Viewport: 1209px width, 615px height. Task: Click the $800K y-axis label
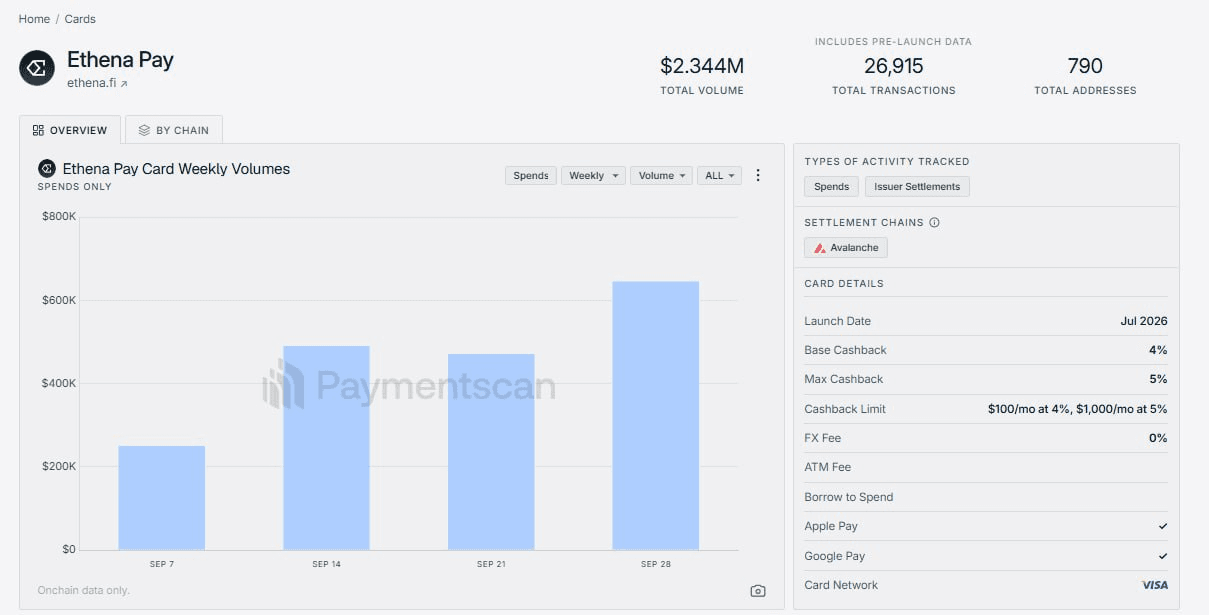(x=59, y=216)
